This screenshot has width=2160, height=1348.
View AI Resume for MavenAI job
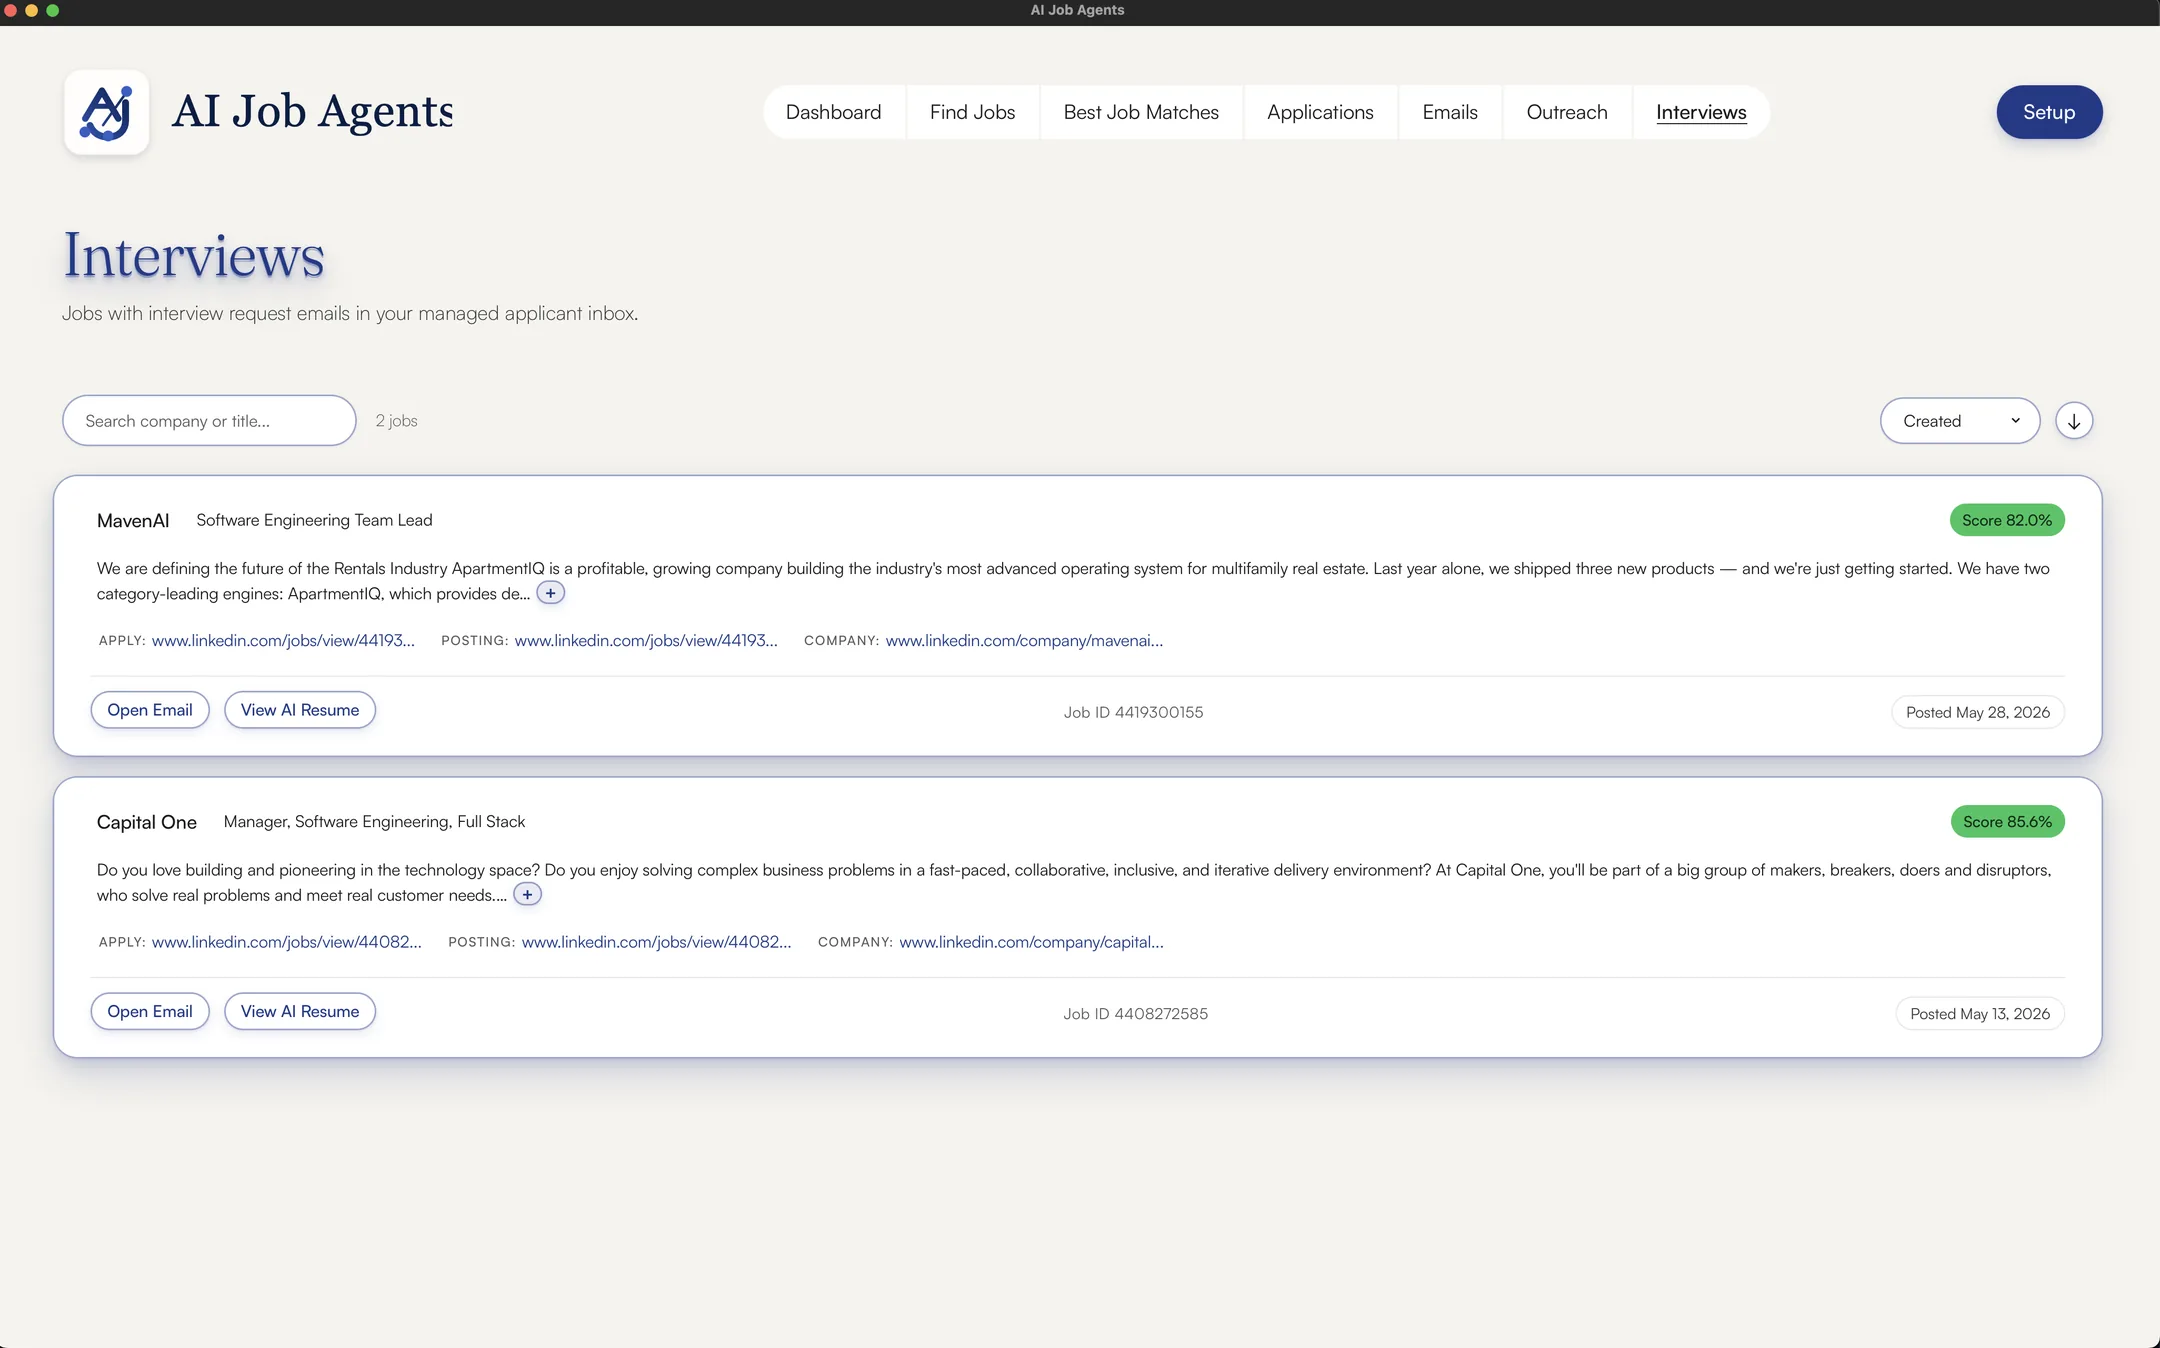(x=300, y=710)
